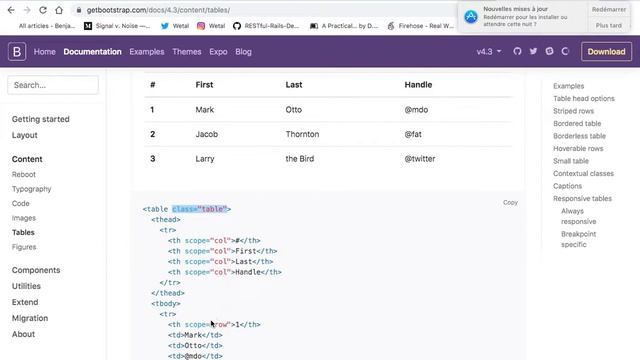Reload the page with the refresh icon

point(43,10)
